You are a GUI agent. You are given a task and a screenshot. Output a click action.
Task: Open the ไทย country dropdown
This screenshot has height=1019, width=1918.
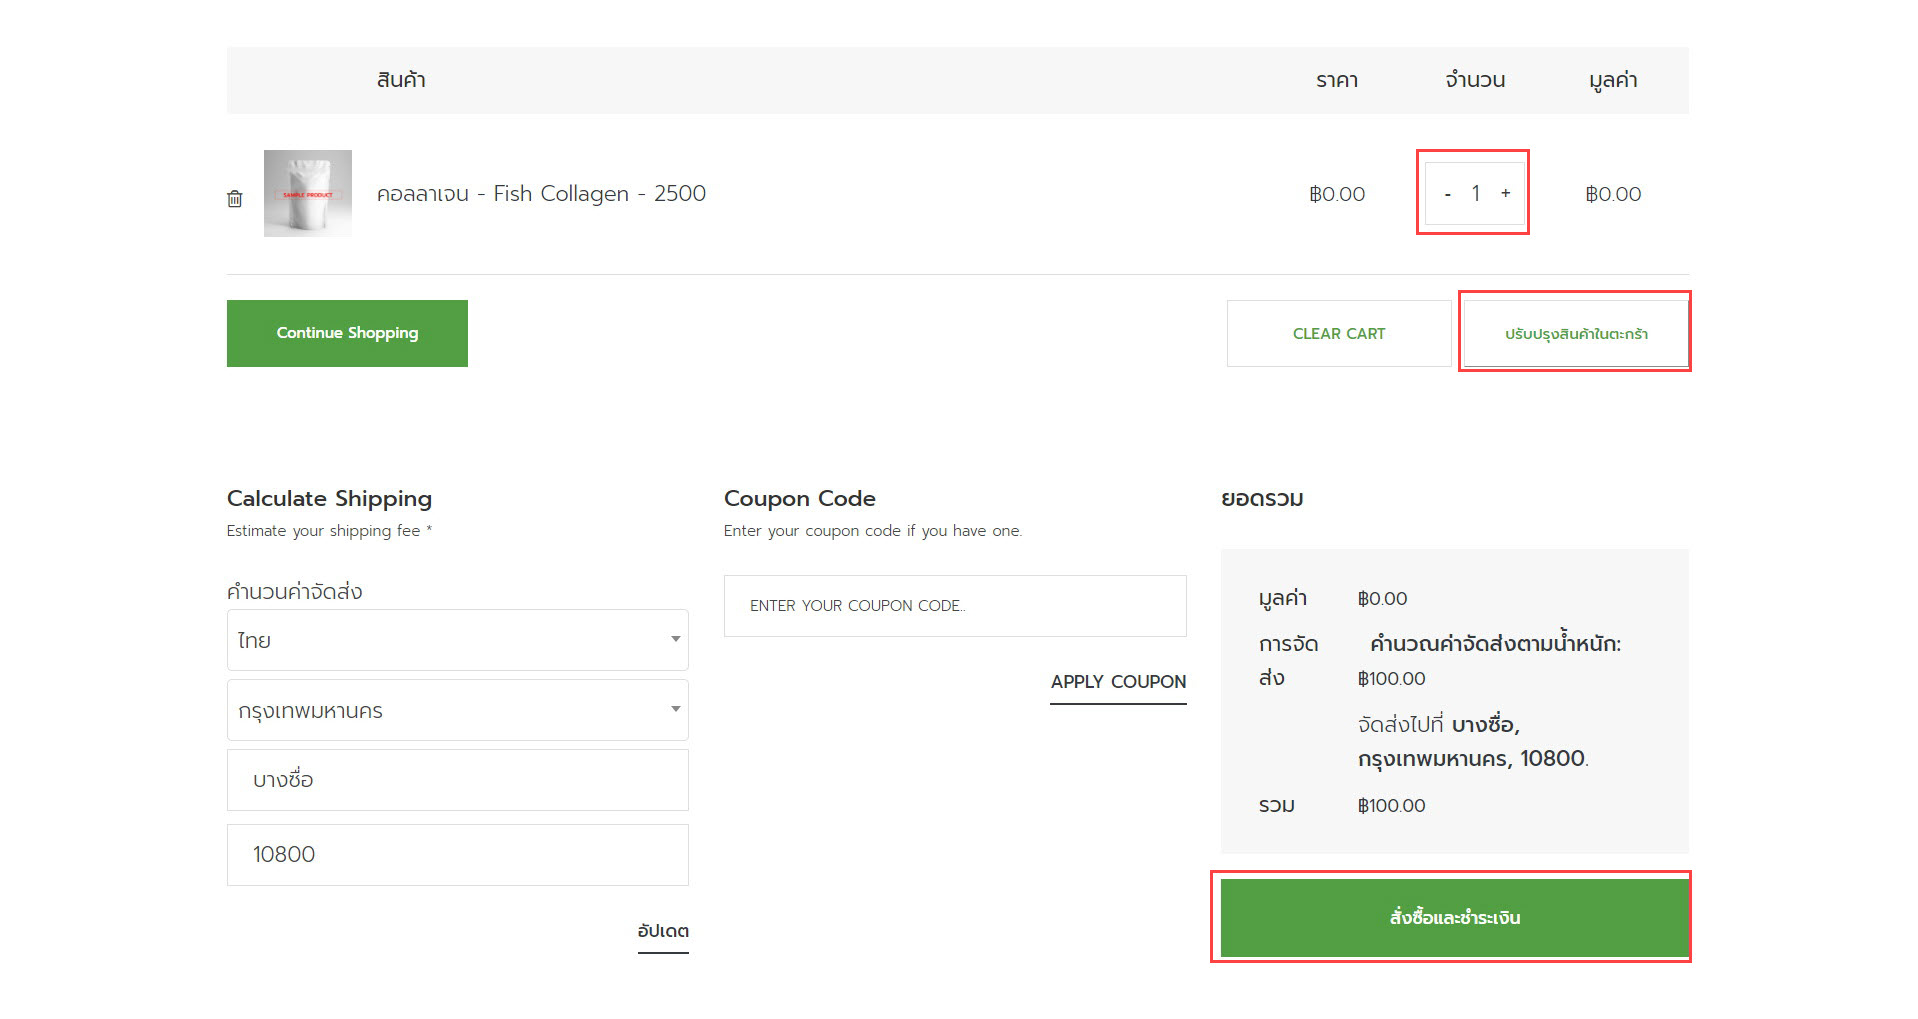[x=457, y=640]
